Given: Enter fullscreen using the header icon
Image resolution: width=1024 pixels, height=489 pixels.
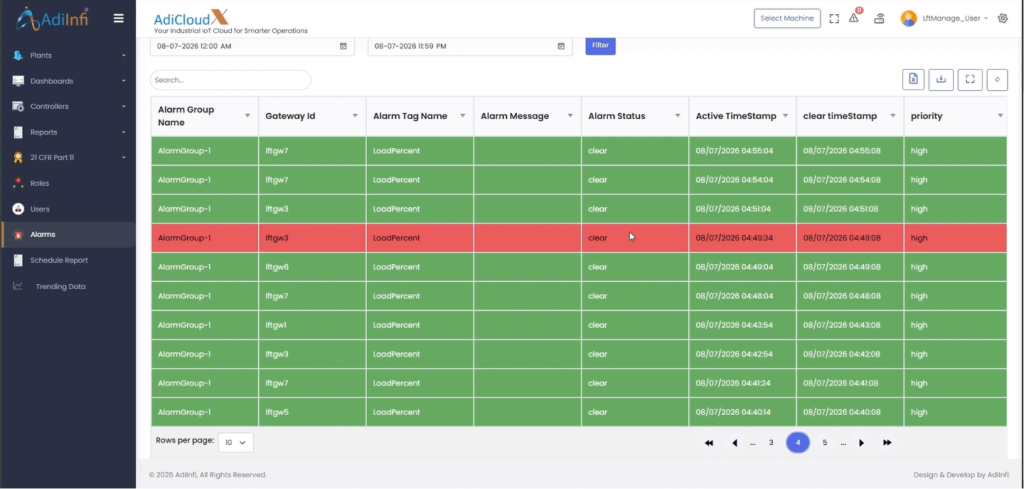Looking at the screenshot, I should pos(834,18).
